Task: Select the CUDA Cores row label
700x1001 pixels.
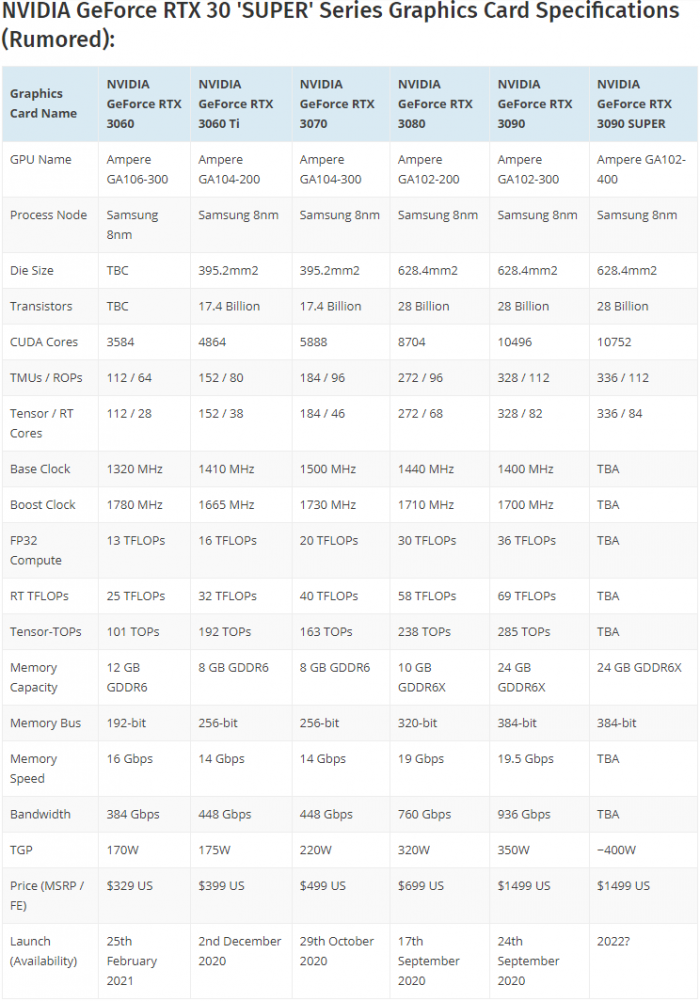Action: point(44,342)
